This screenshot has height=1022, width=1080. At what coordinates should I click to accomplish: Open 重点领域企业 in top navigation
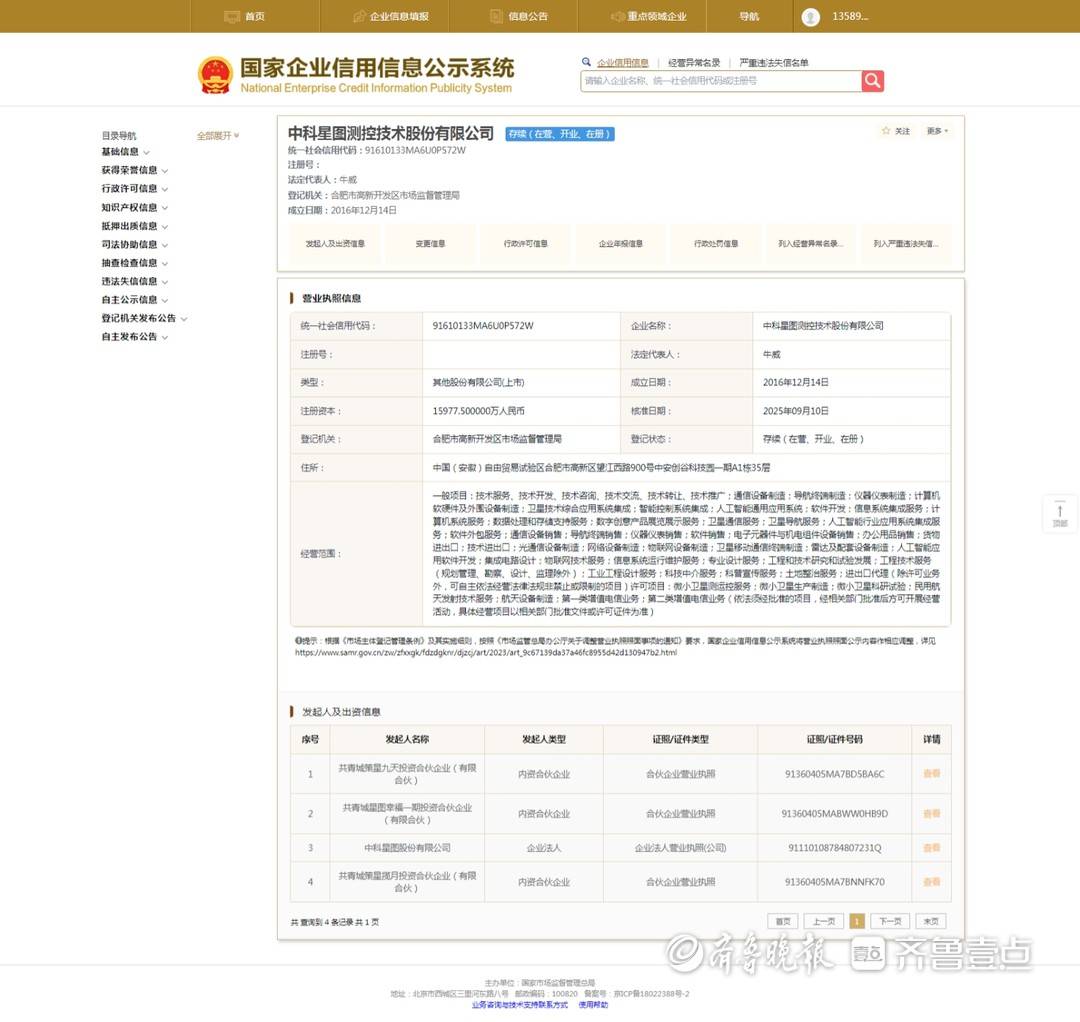[648, 16]
